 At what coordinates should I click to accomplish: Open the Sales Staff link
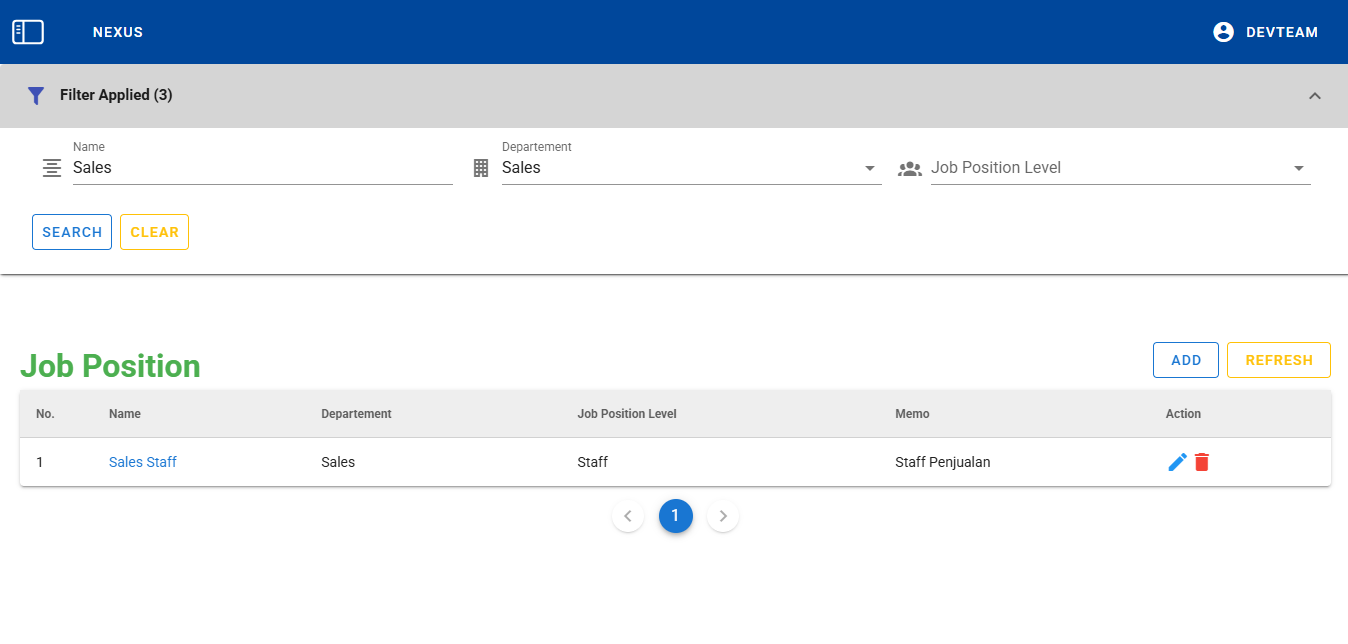coord(143,462)
